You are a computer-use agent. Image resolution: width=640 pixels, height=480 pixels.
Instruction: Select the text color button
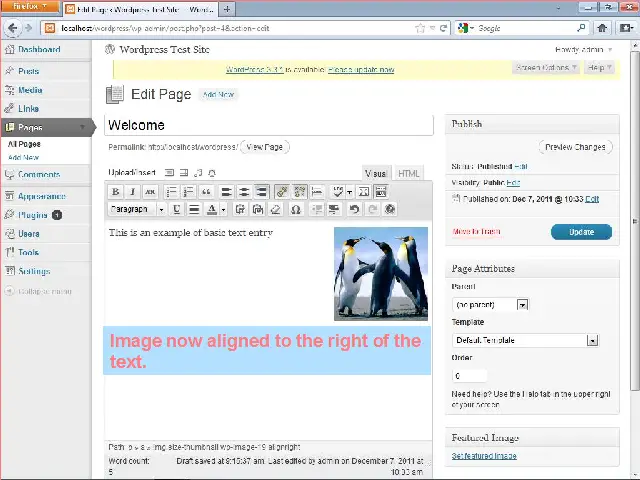tap(212, 209)
